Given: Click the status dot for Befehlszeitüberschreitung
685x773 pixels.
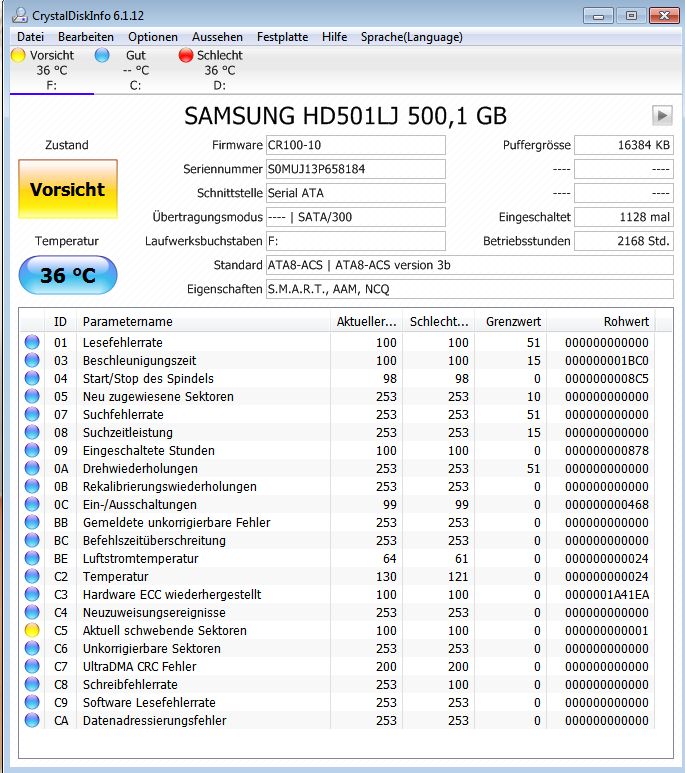Looking at the screenshot, I should tap(32, 540).
